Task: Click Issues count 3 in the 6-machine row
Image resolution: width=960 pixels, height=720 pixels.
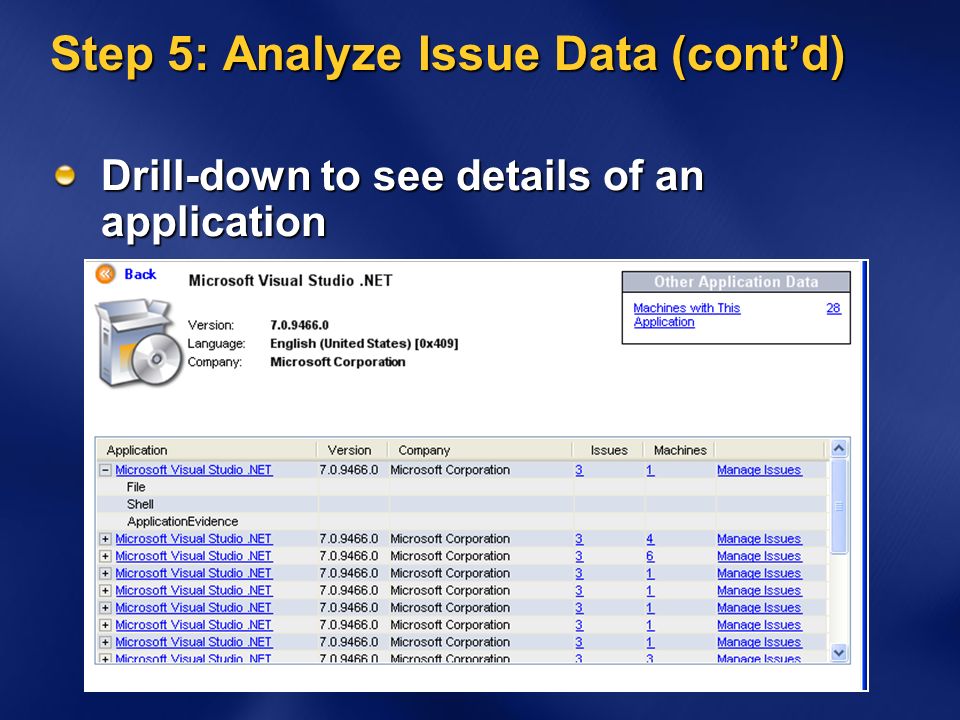Action: [x=579, y=556]
